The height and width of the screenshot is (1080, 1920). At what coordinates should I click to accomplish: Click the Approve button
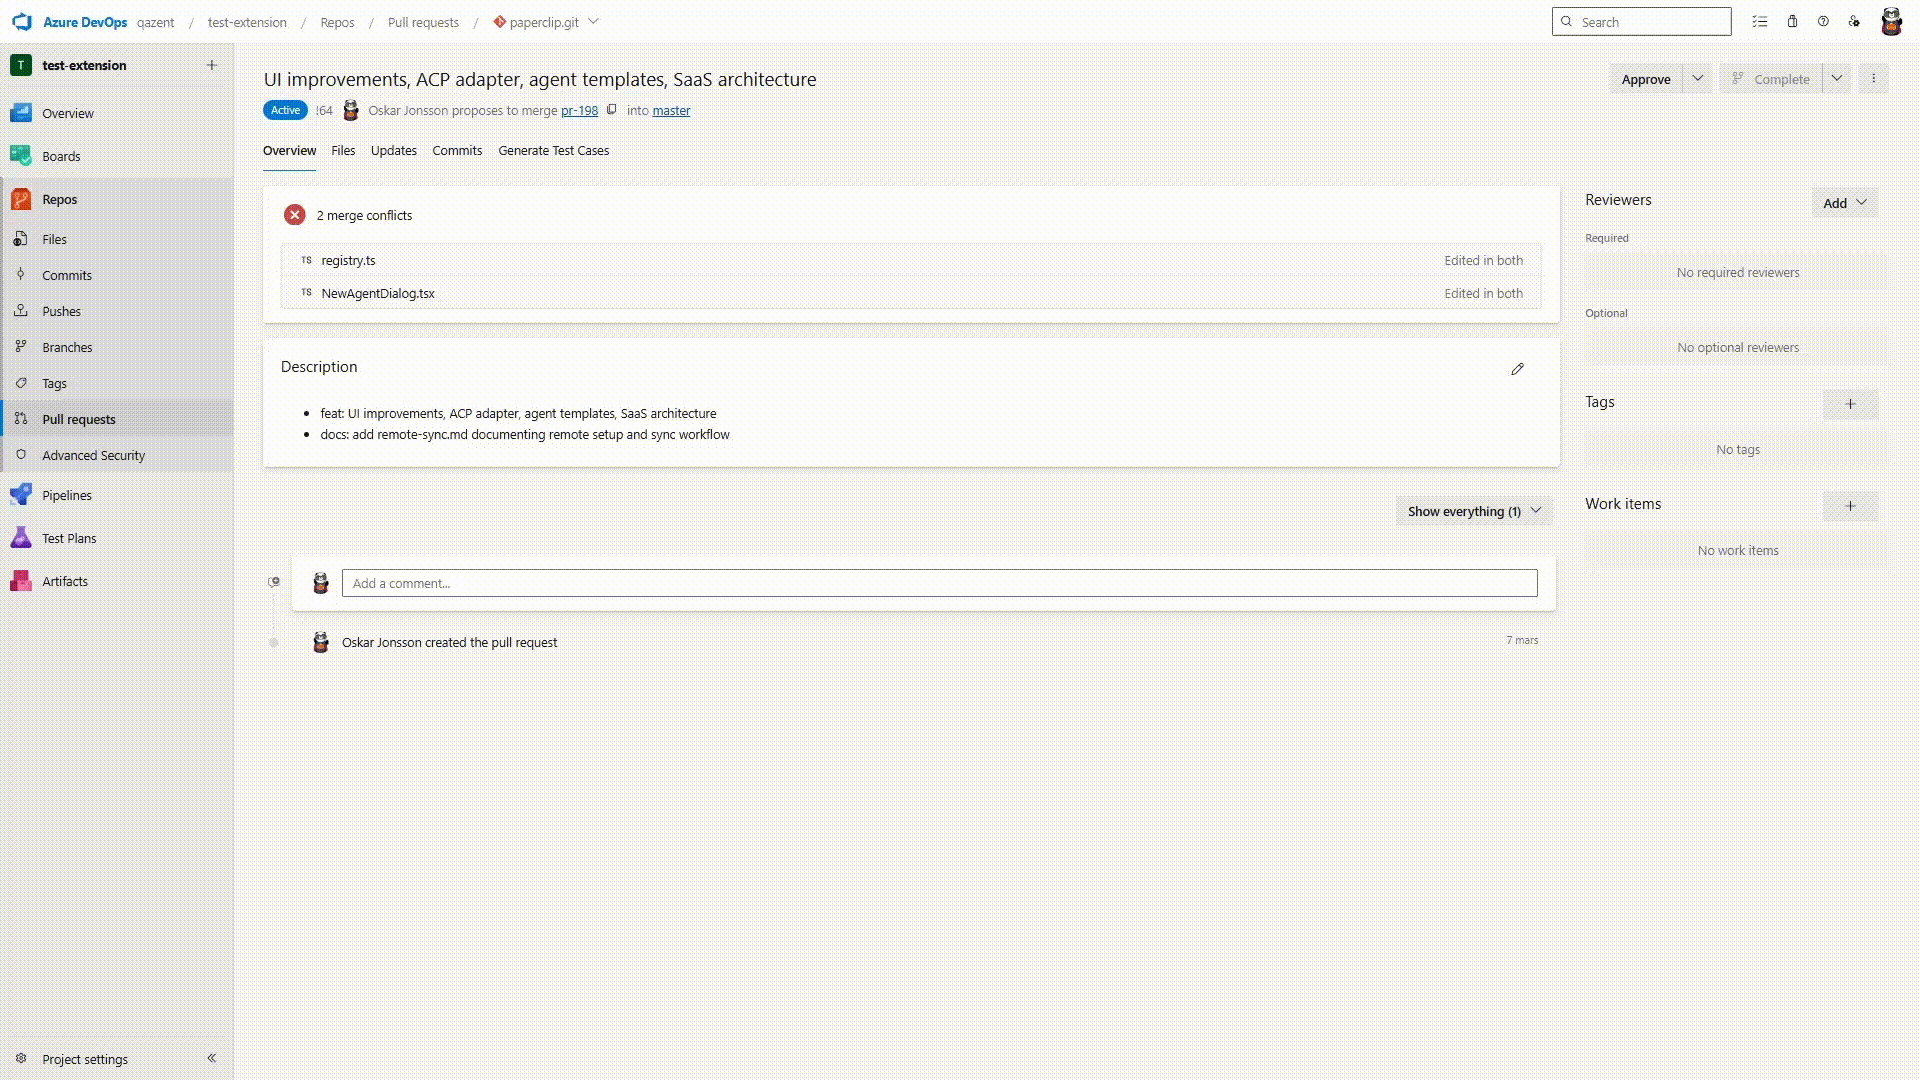coord(1645,78)
